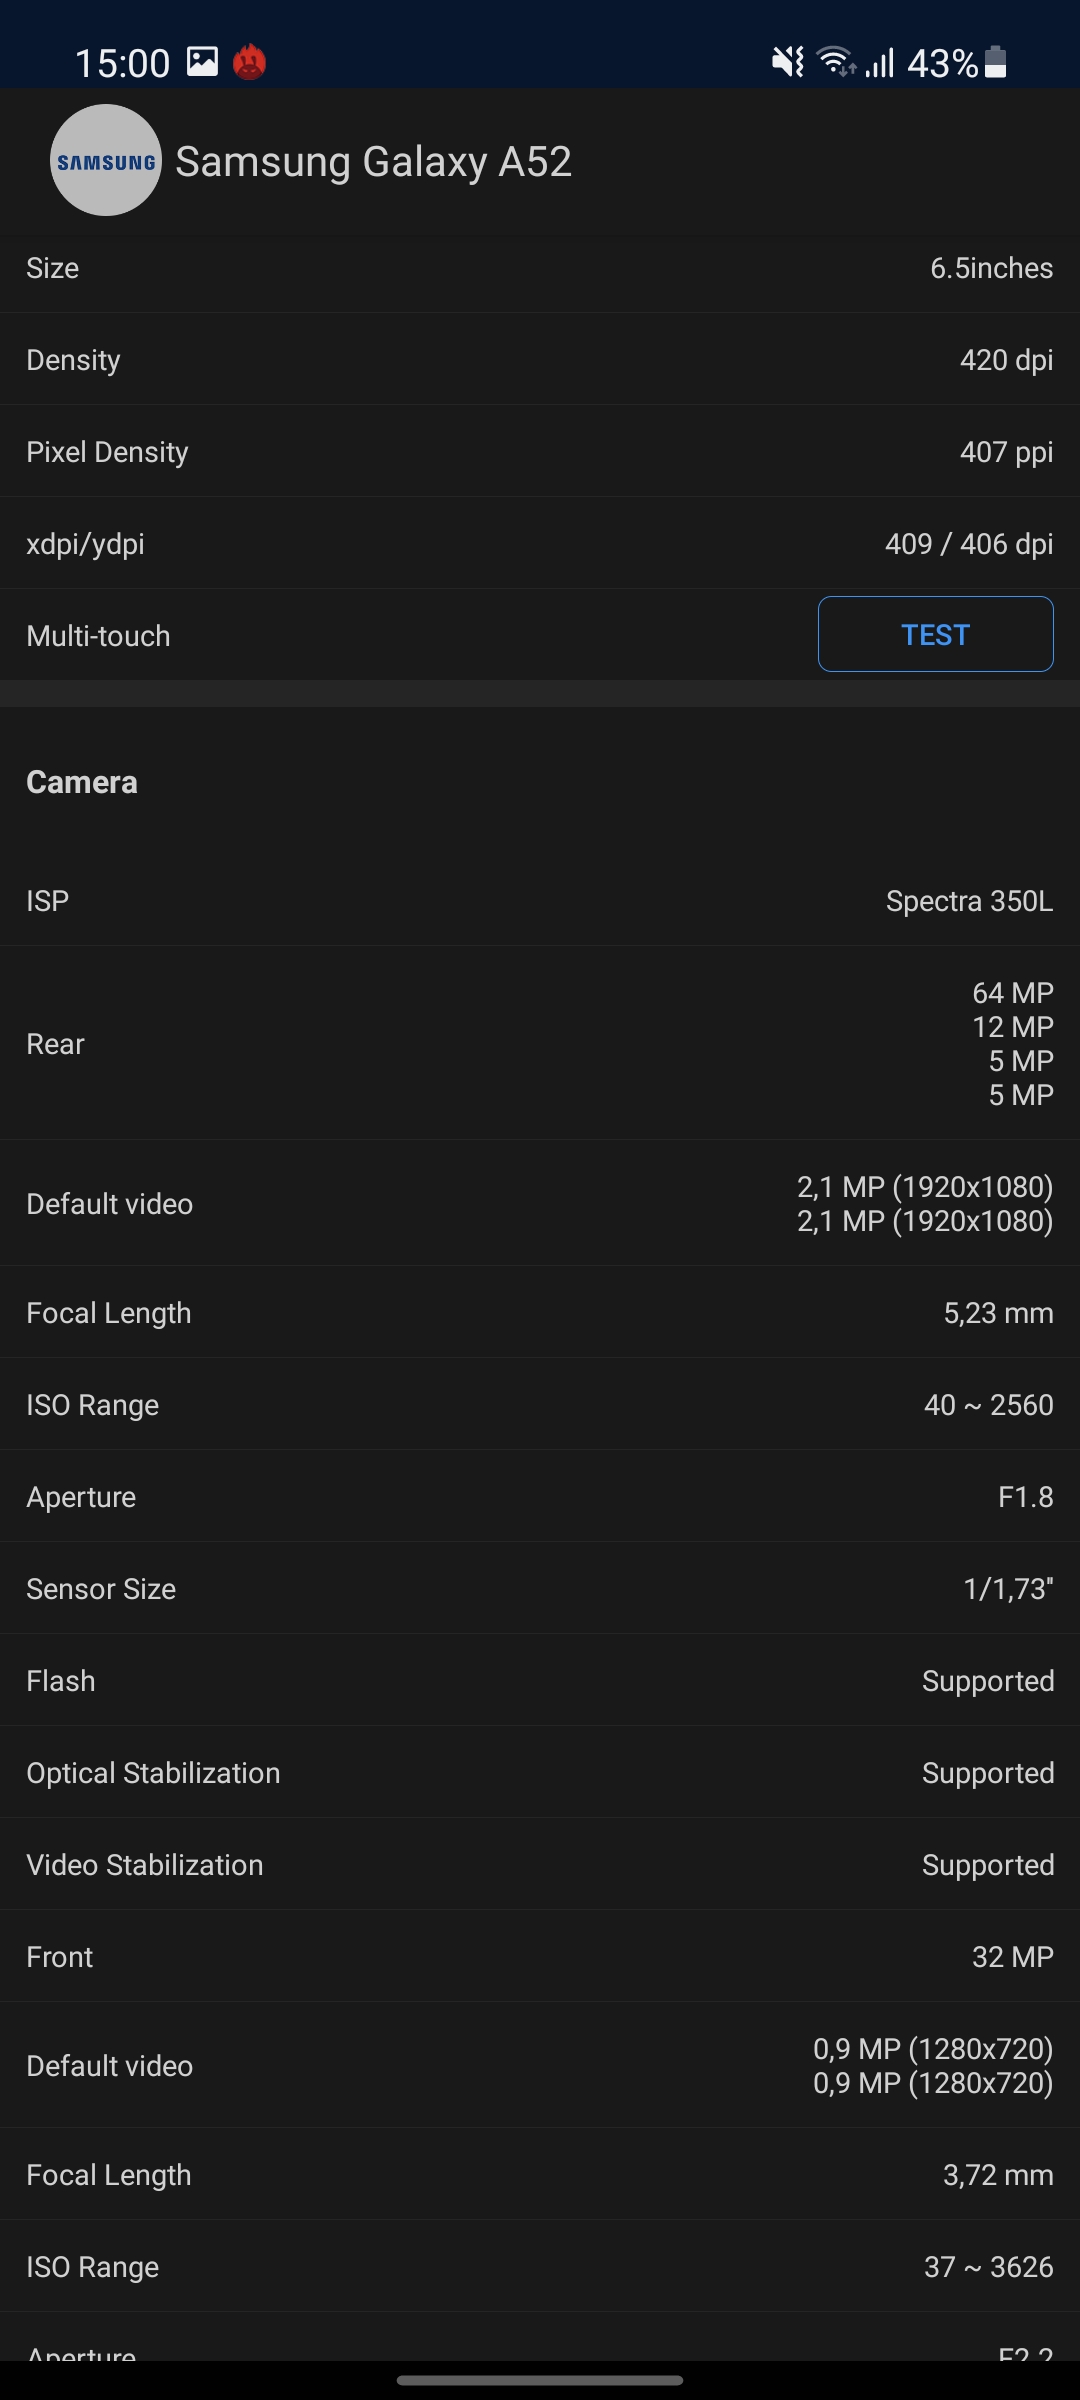Viewport: 1080px width, 2400px height.
Task: Tap the Aperture F1.8 row
Action: (540, 1497)
